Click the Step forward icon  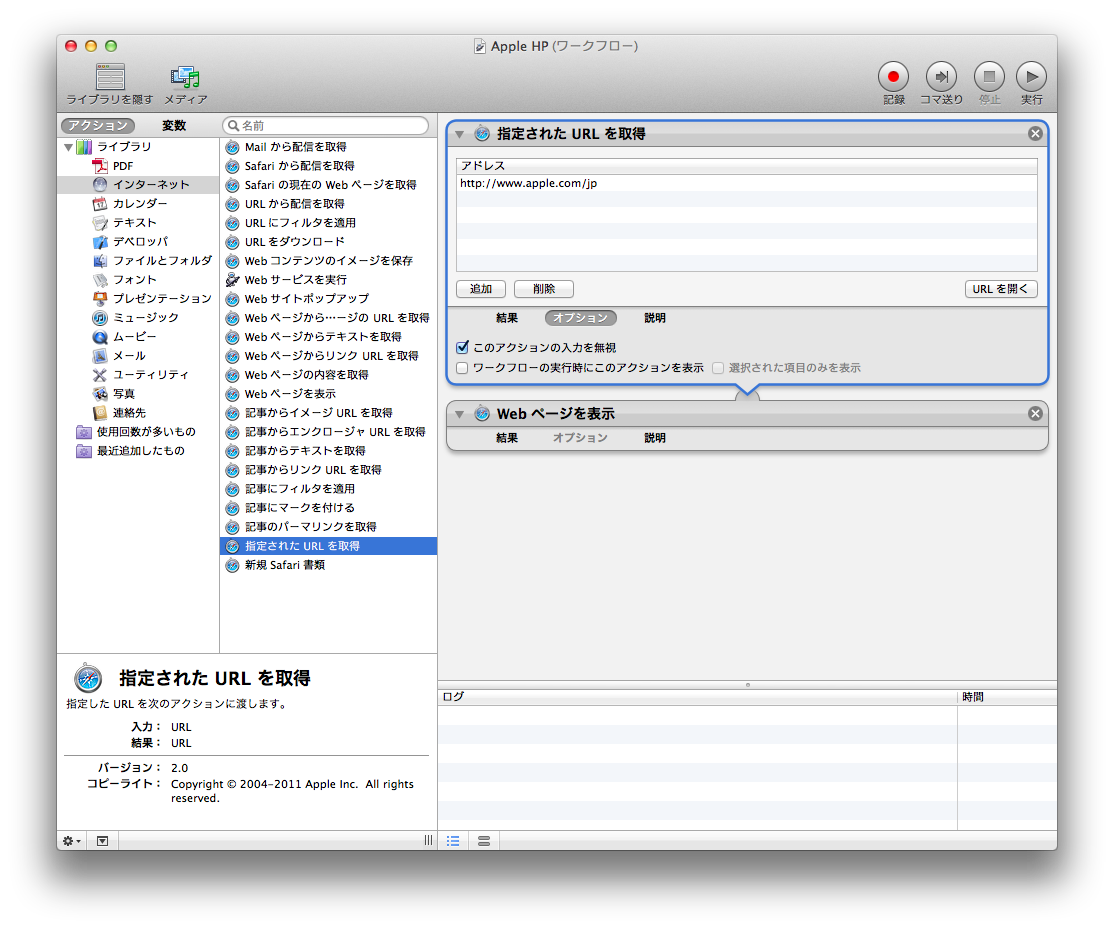941,77
